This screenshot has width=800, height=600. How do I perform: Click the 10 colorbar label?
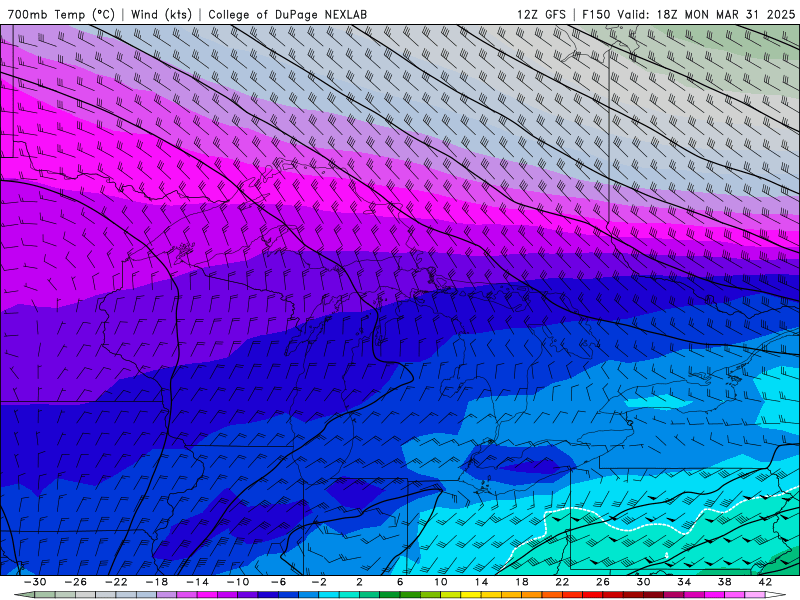pyautogui.click(x=441, y=582)
